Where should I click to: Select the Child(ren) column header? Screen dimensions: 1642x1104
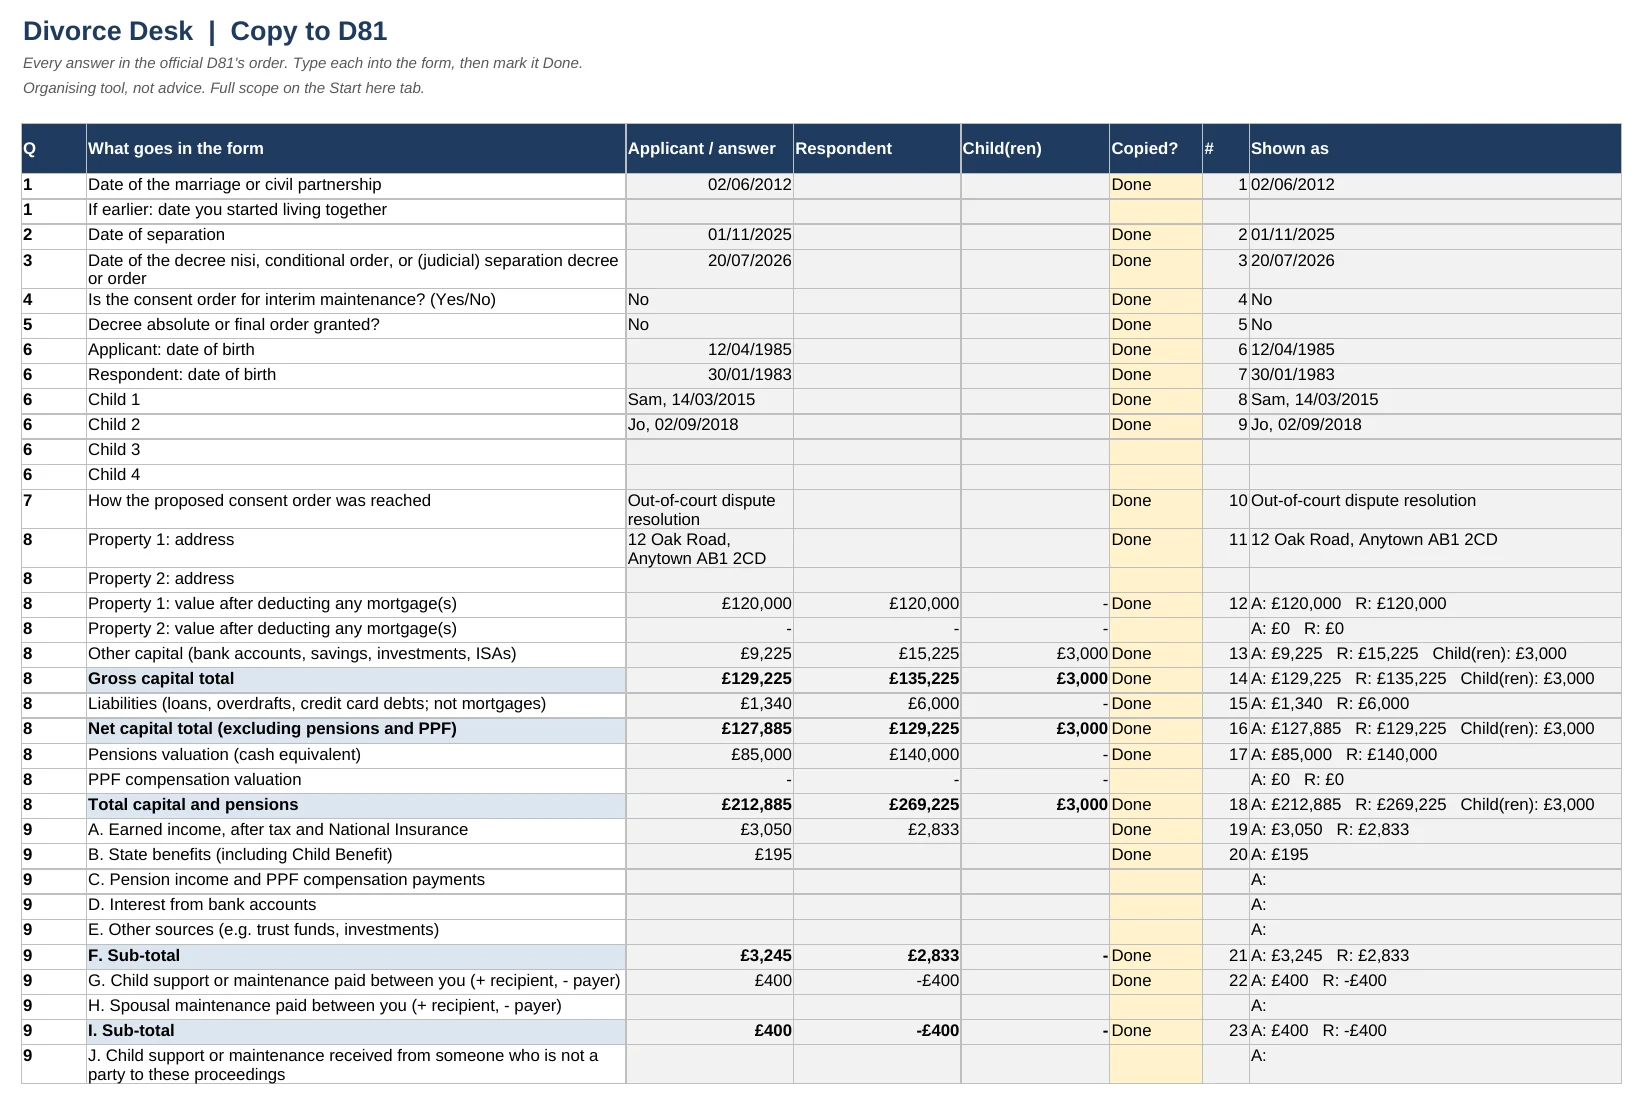1035,148
